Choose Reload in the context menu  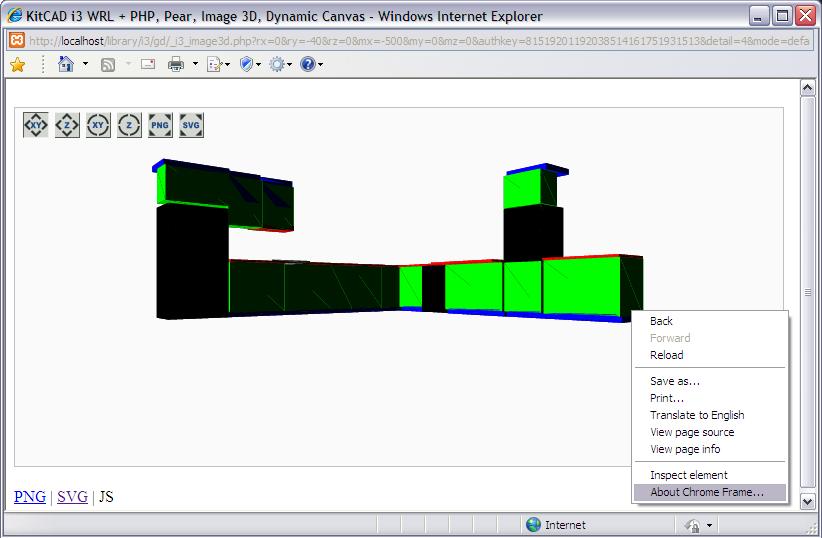tap(710, 355)
